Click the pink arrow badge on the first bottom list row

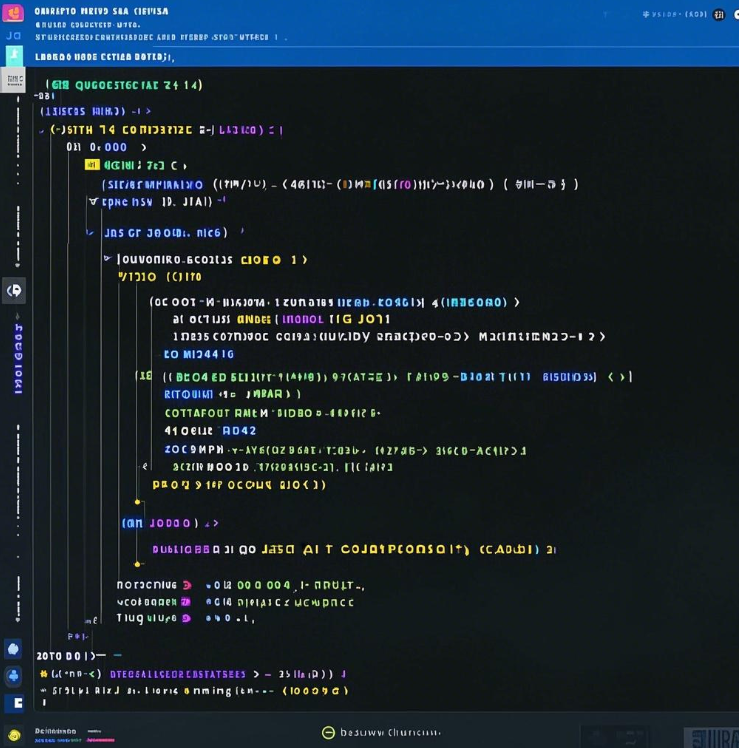(187, 585)
